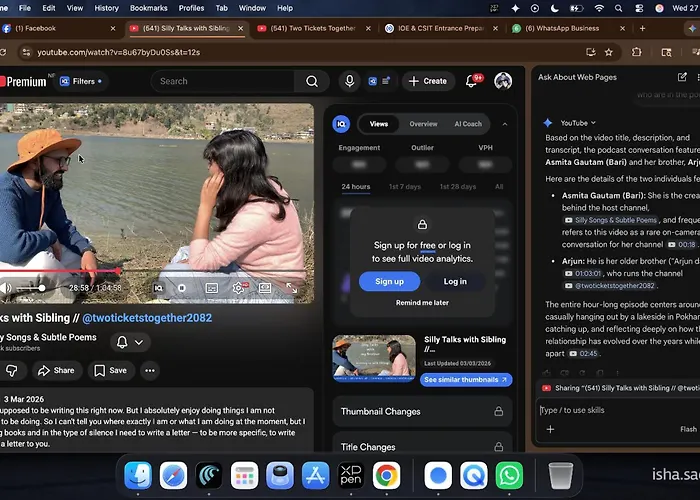The image size is (700, 500).
Task: Switch to the AI Coach tab
Action: 468,124
